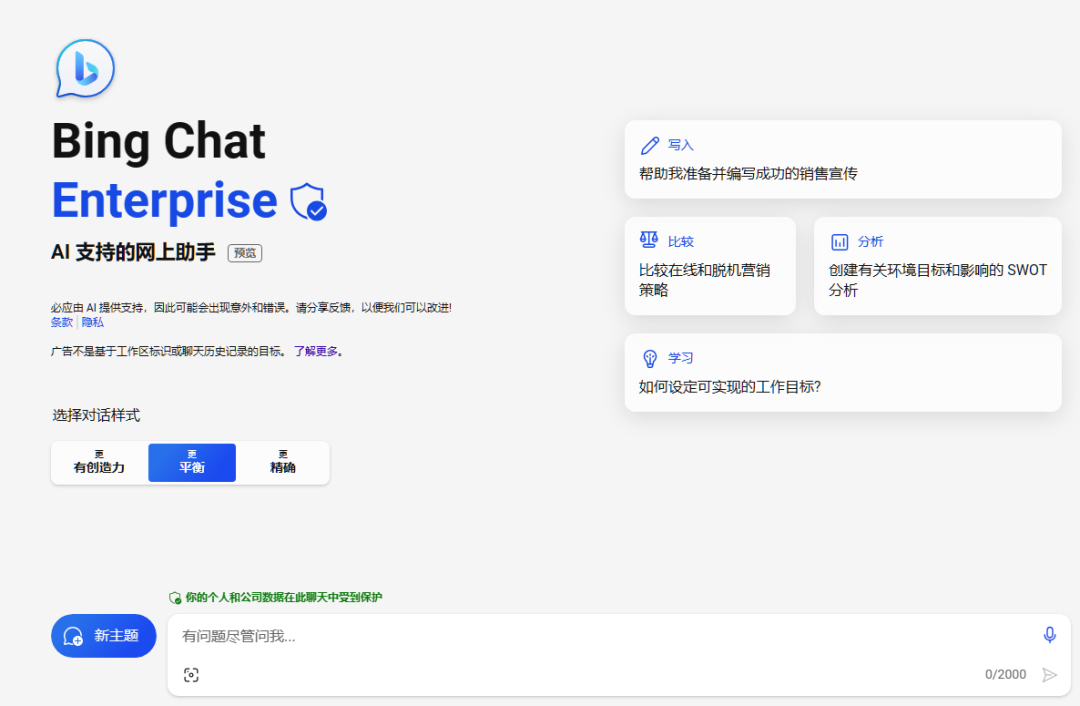Open the SWOT analysis prompt card

(x=937, y=266)
